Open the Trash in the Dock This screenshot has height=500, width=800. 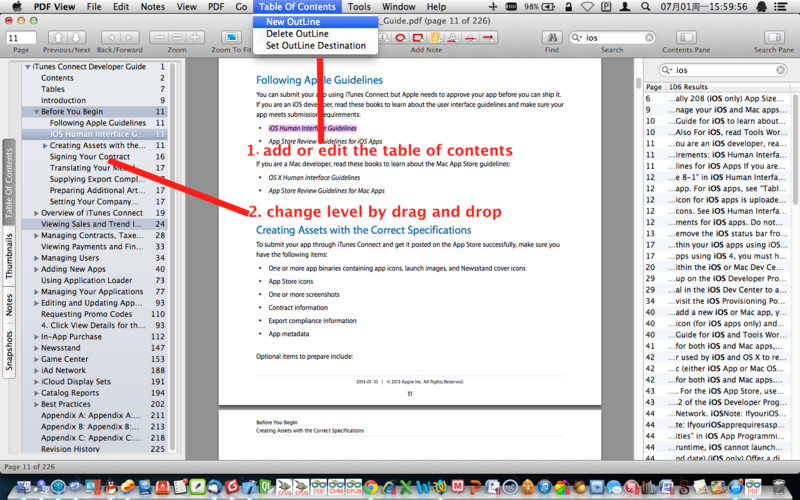[779, 486]
